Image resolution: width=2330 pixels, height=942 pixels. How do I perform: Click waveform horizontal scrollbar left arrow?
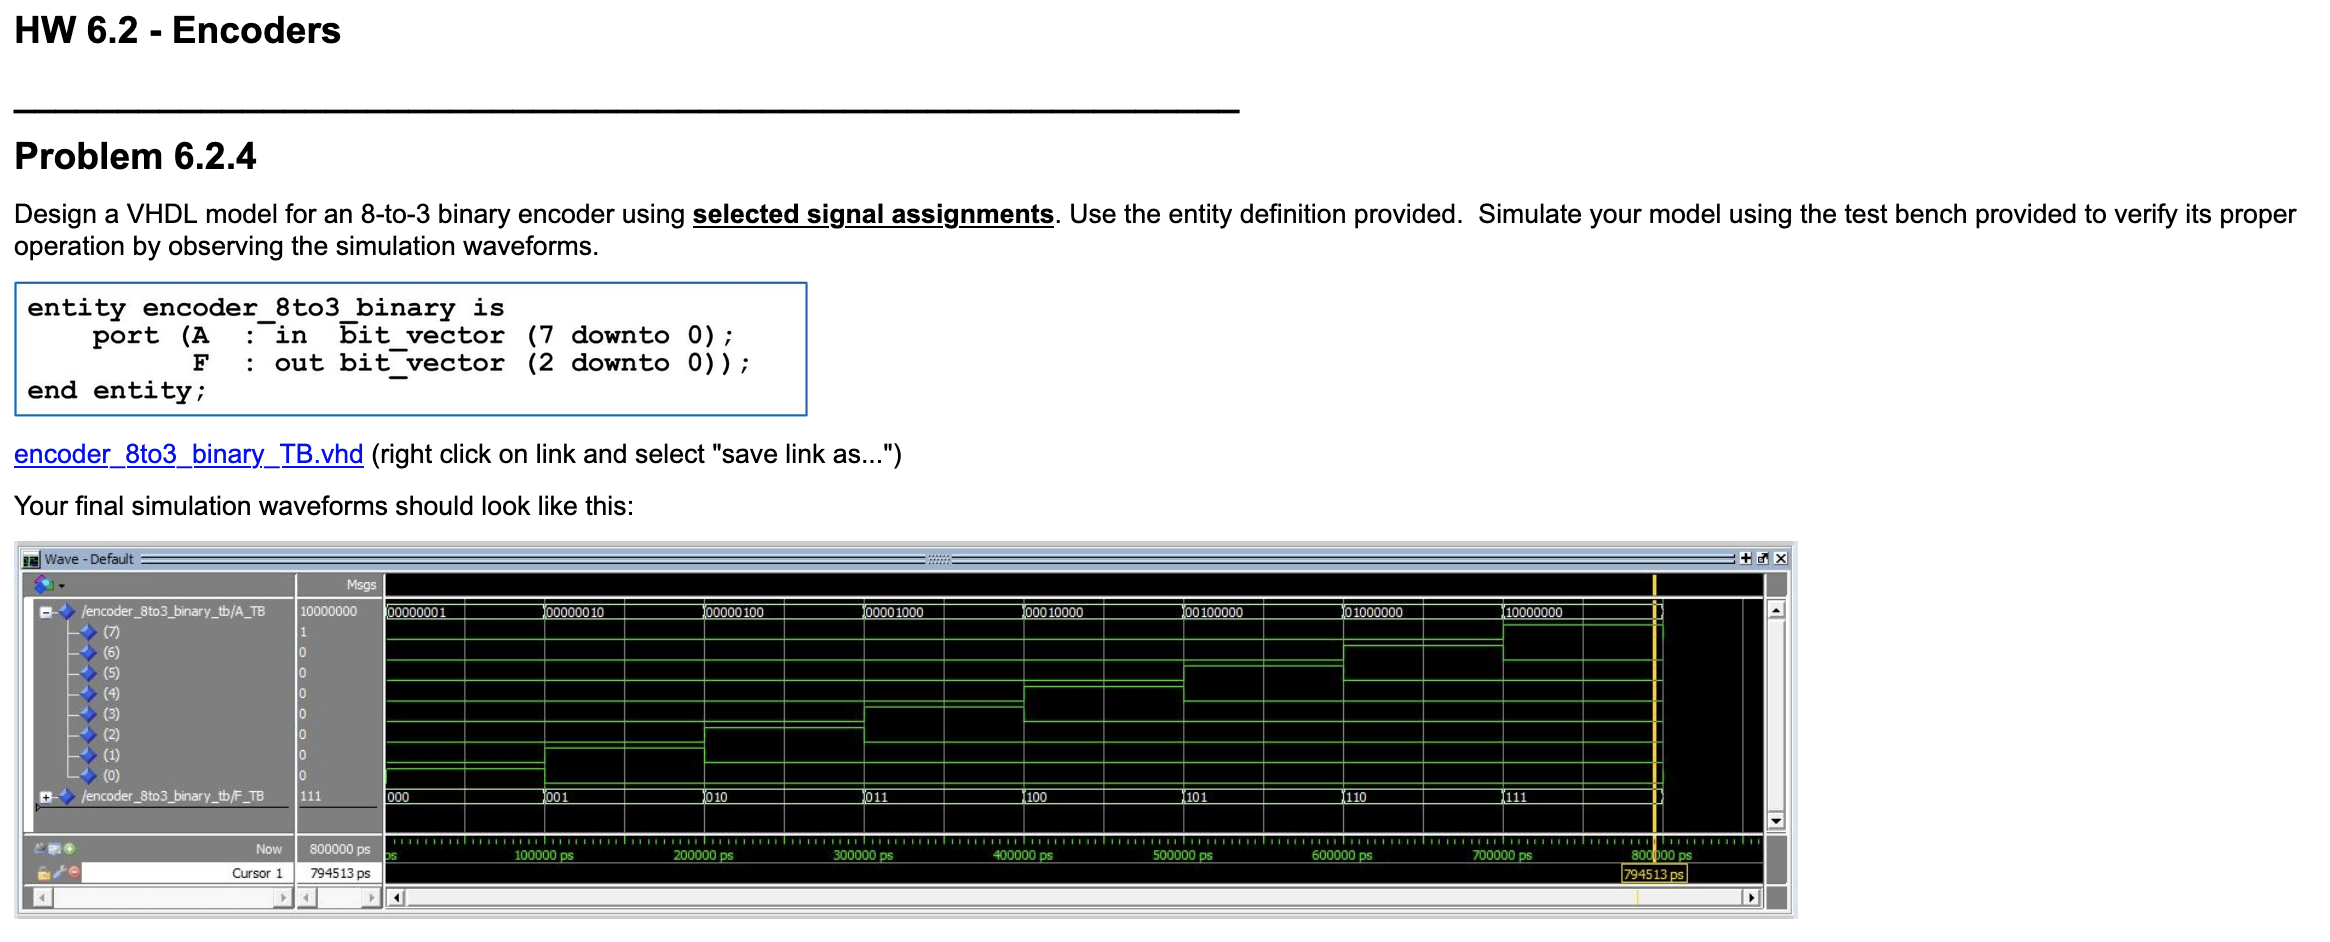(x=397, y=898)
